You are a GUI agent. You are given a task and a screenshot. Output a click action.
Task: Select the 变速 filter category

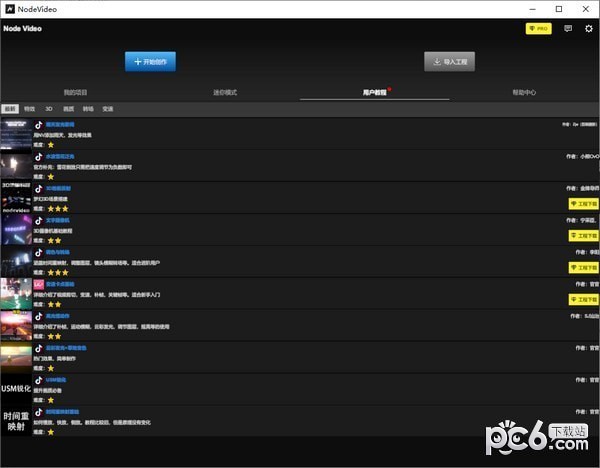[x=108, y=109]
